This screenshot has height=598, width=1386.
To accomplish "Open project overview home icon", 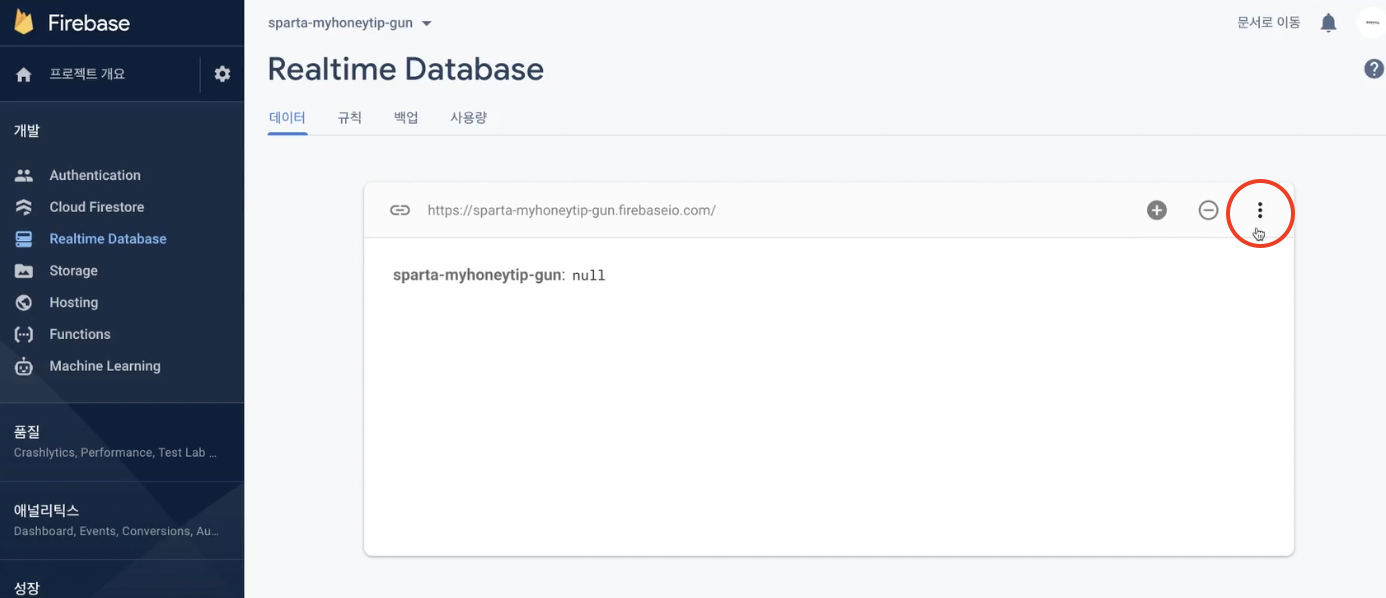I will (24, 75).
